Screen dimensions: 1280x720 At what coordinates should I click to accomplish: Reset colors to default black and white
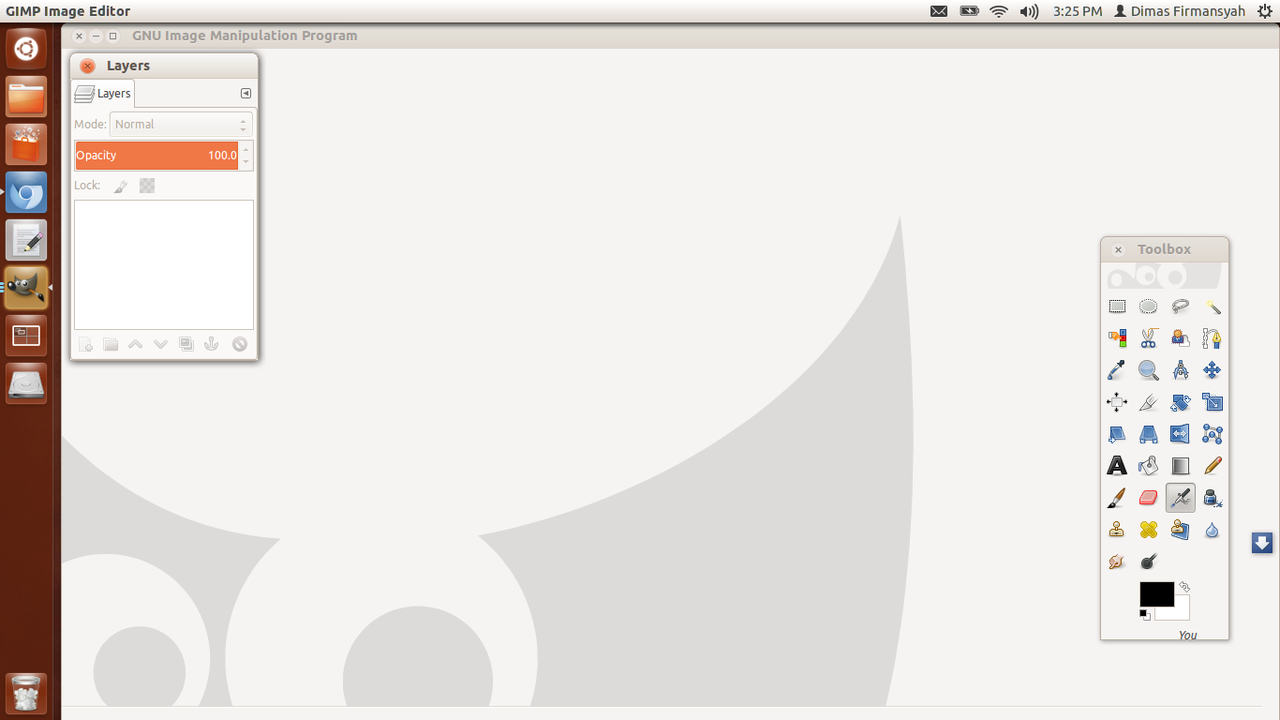(x=1145, y=615)
